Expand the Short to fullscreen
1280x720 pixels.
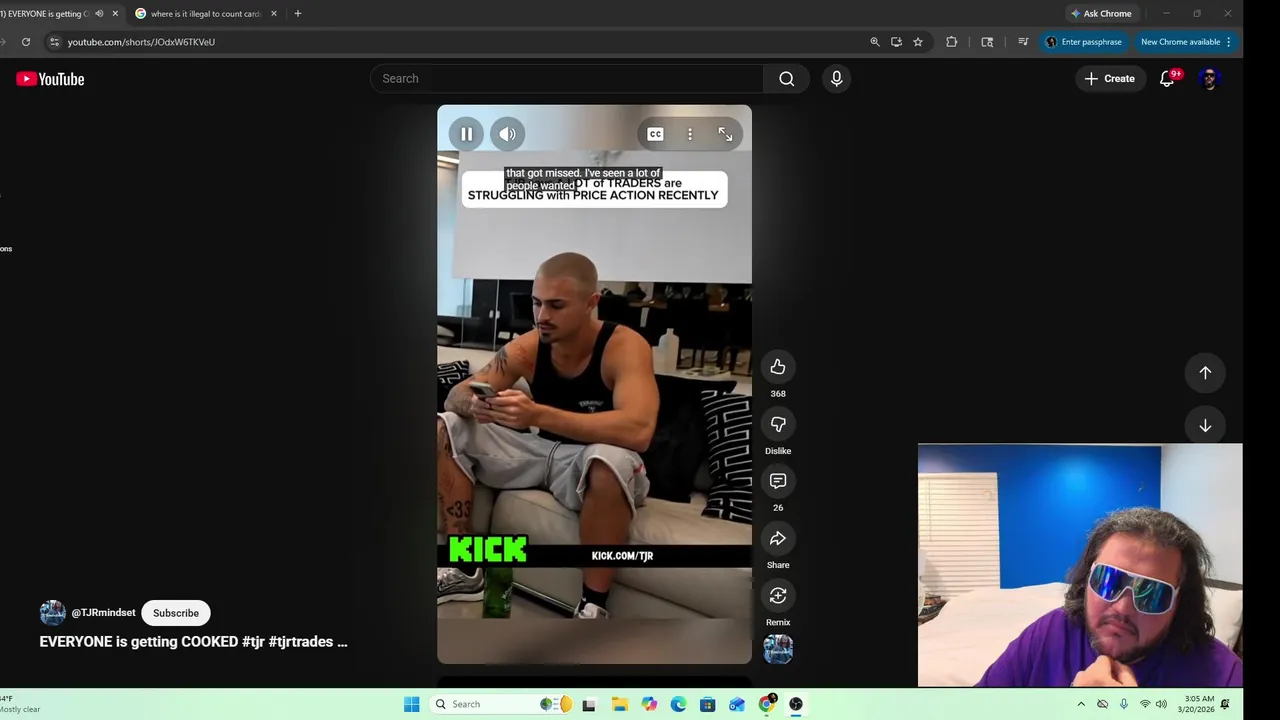pyautogui.click(x=725, y=134)
